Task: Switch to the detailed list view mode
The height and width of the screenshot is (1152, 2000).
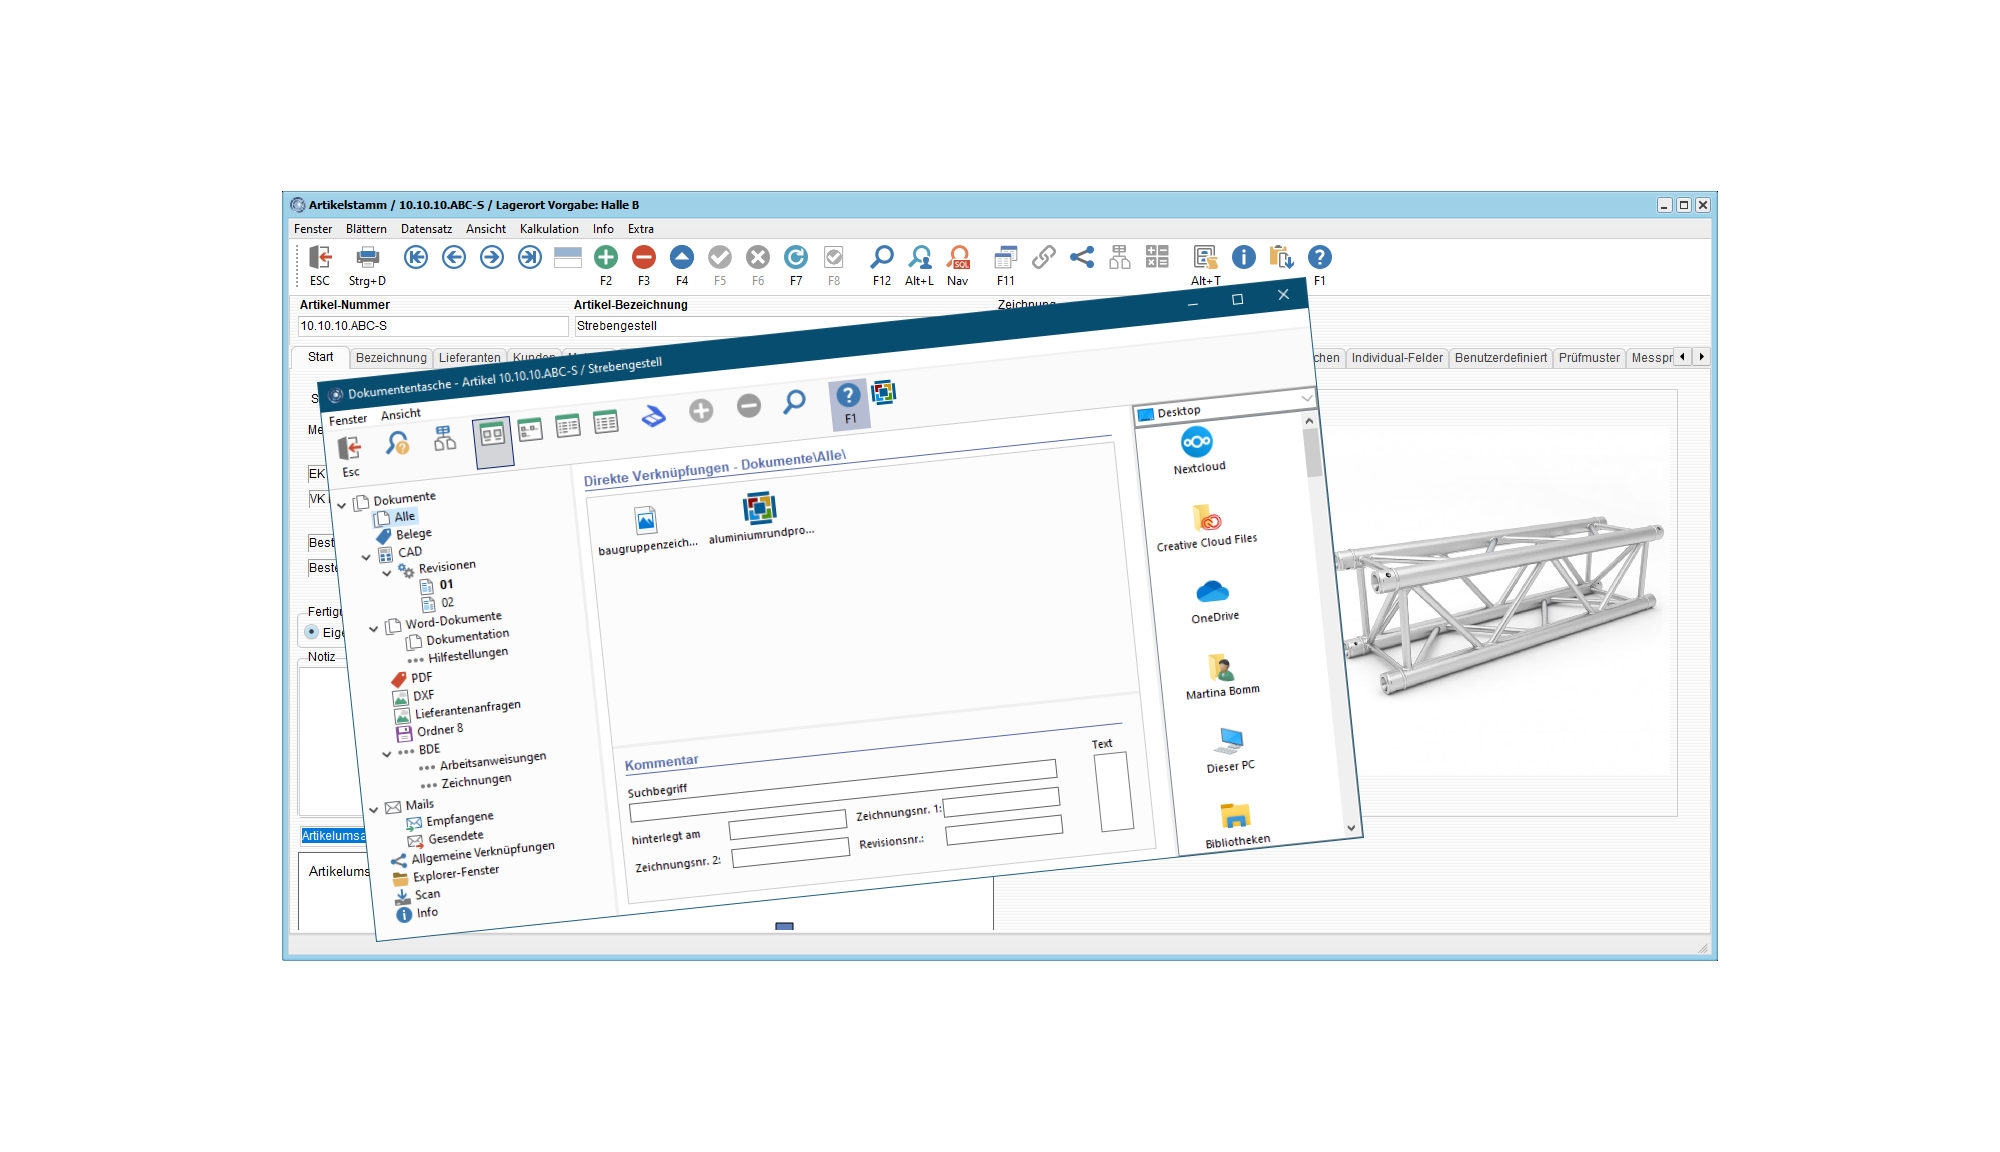Action: (x=606, y=423)
